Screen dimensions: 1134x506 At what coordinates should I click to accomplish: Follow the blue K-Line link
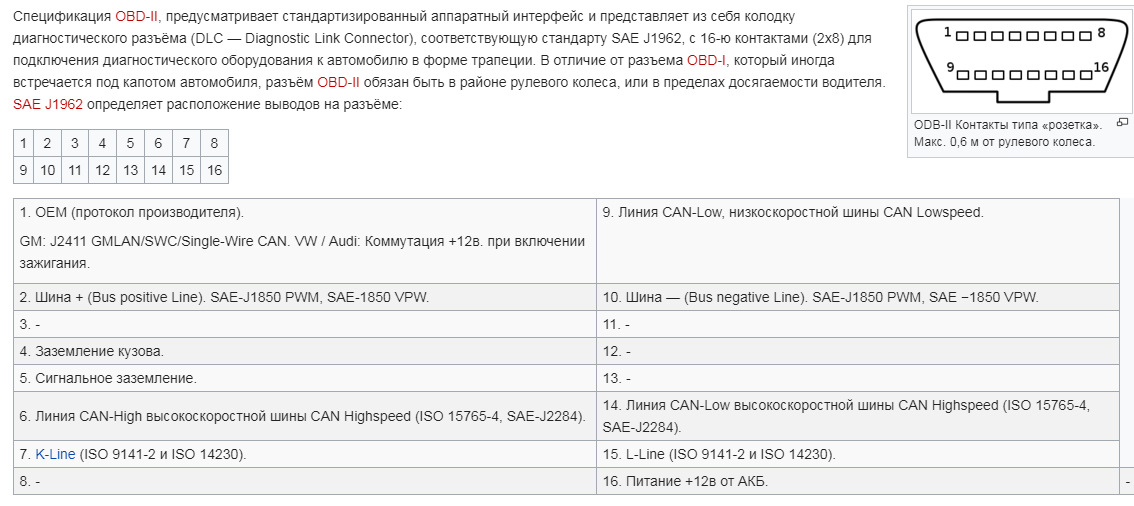[55, 454]
